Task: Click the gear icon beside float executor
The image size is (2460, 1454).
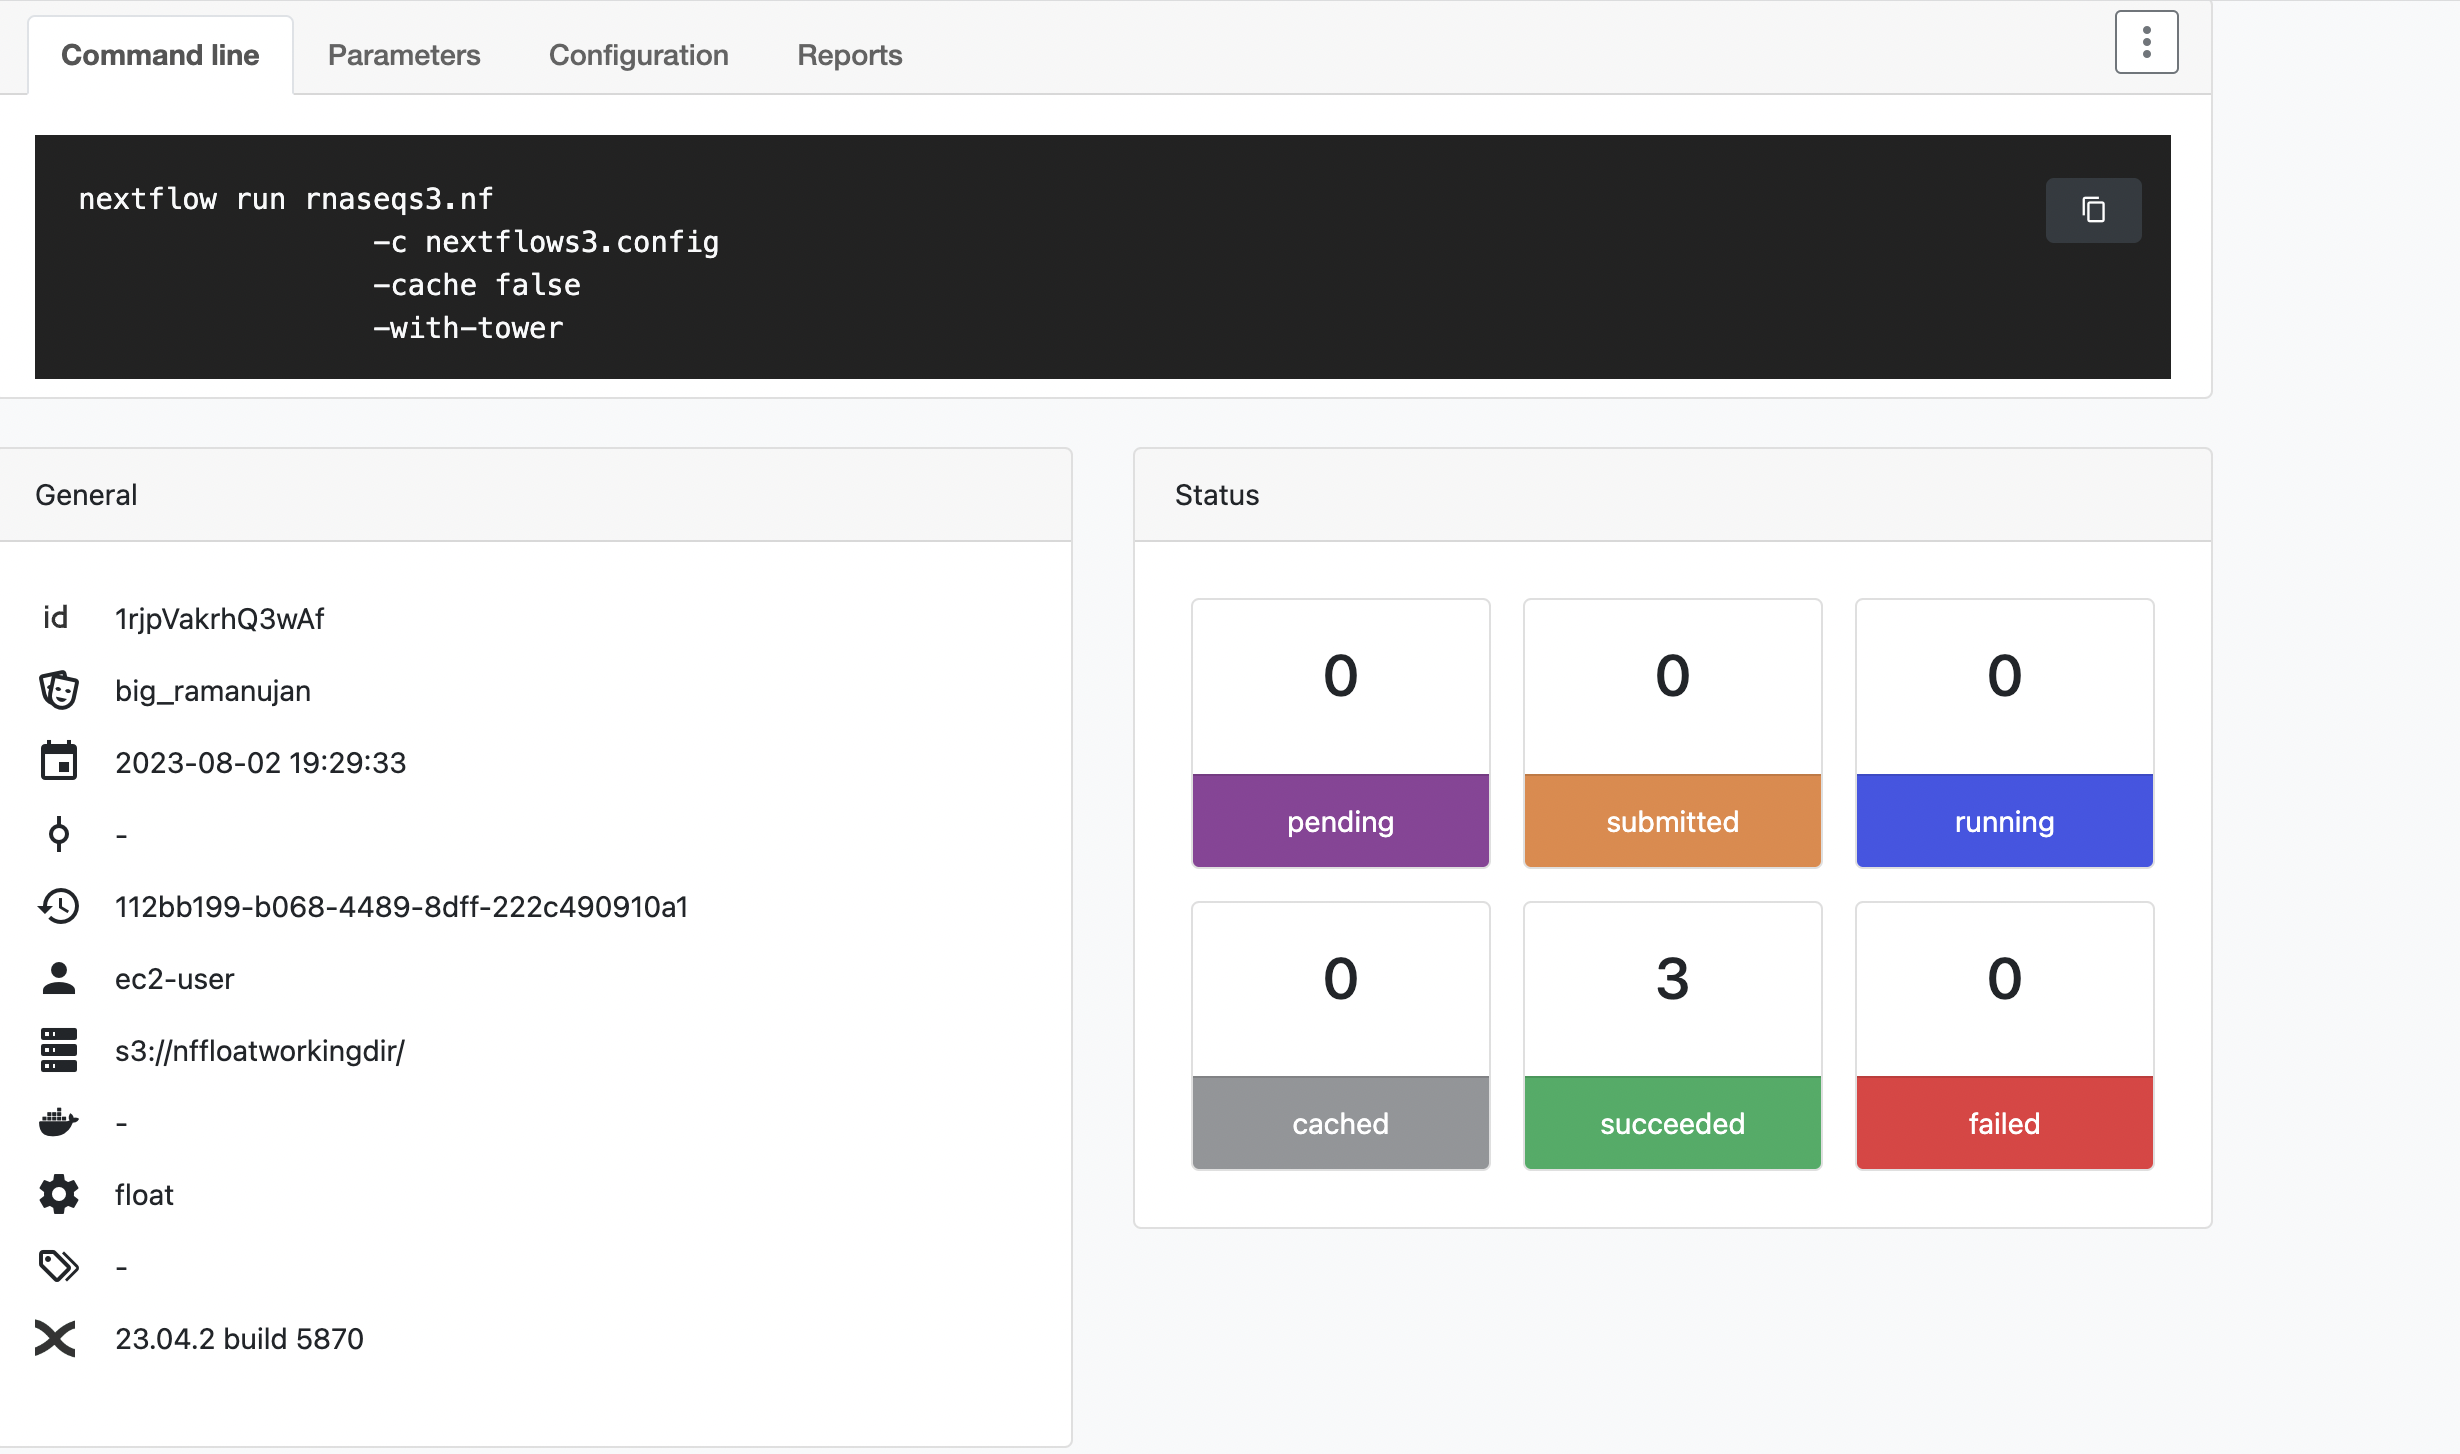Action: [59, 1194]
